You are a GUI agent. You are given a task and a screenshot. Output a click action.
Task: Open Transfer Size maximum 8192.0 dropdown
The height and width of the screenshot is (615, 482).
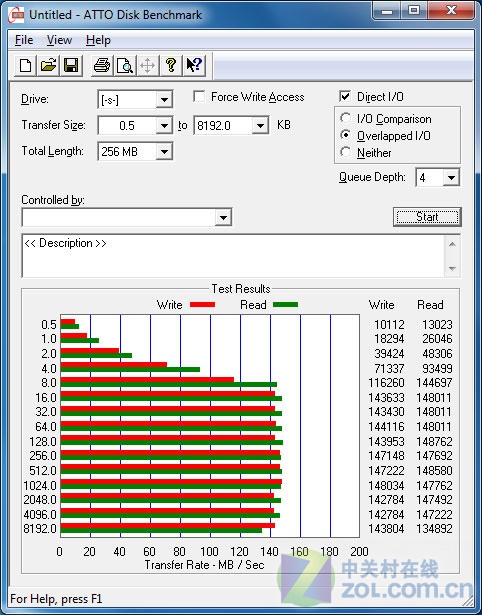coord(260,126)
